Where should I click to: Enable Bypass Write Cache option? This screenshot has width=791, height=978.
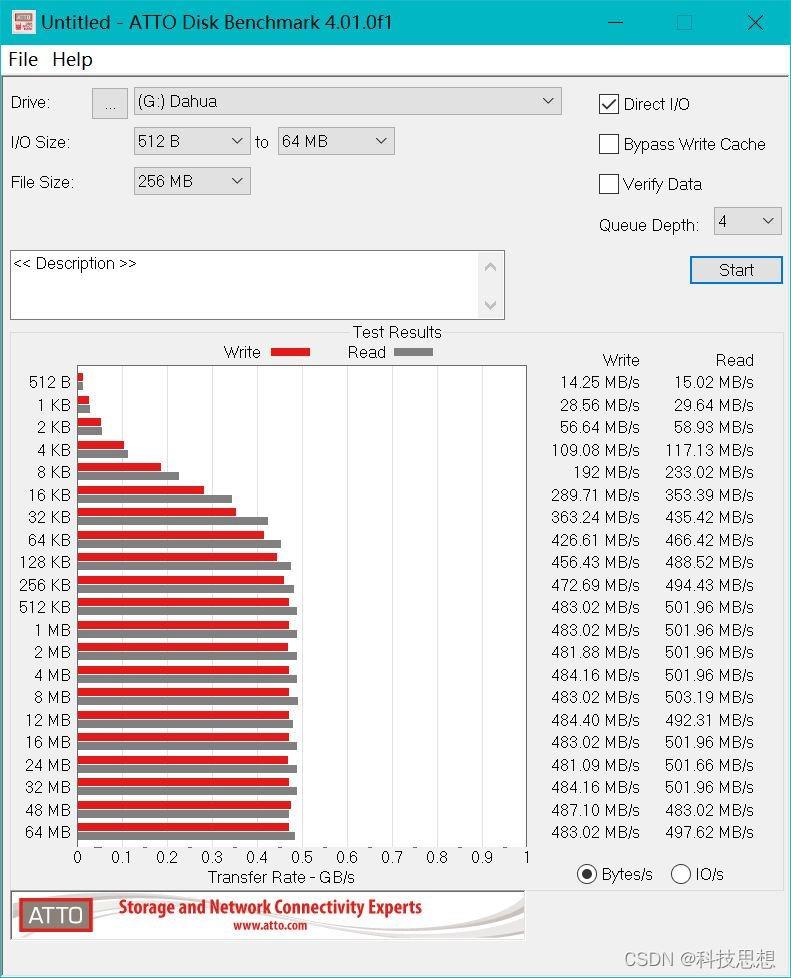[x=608, y=144]
